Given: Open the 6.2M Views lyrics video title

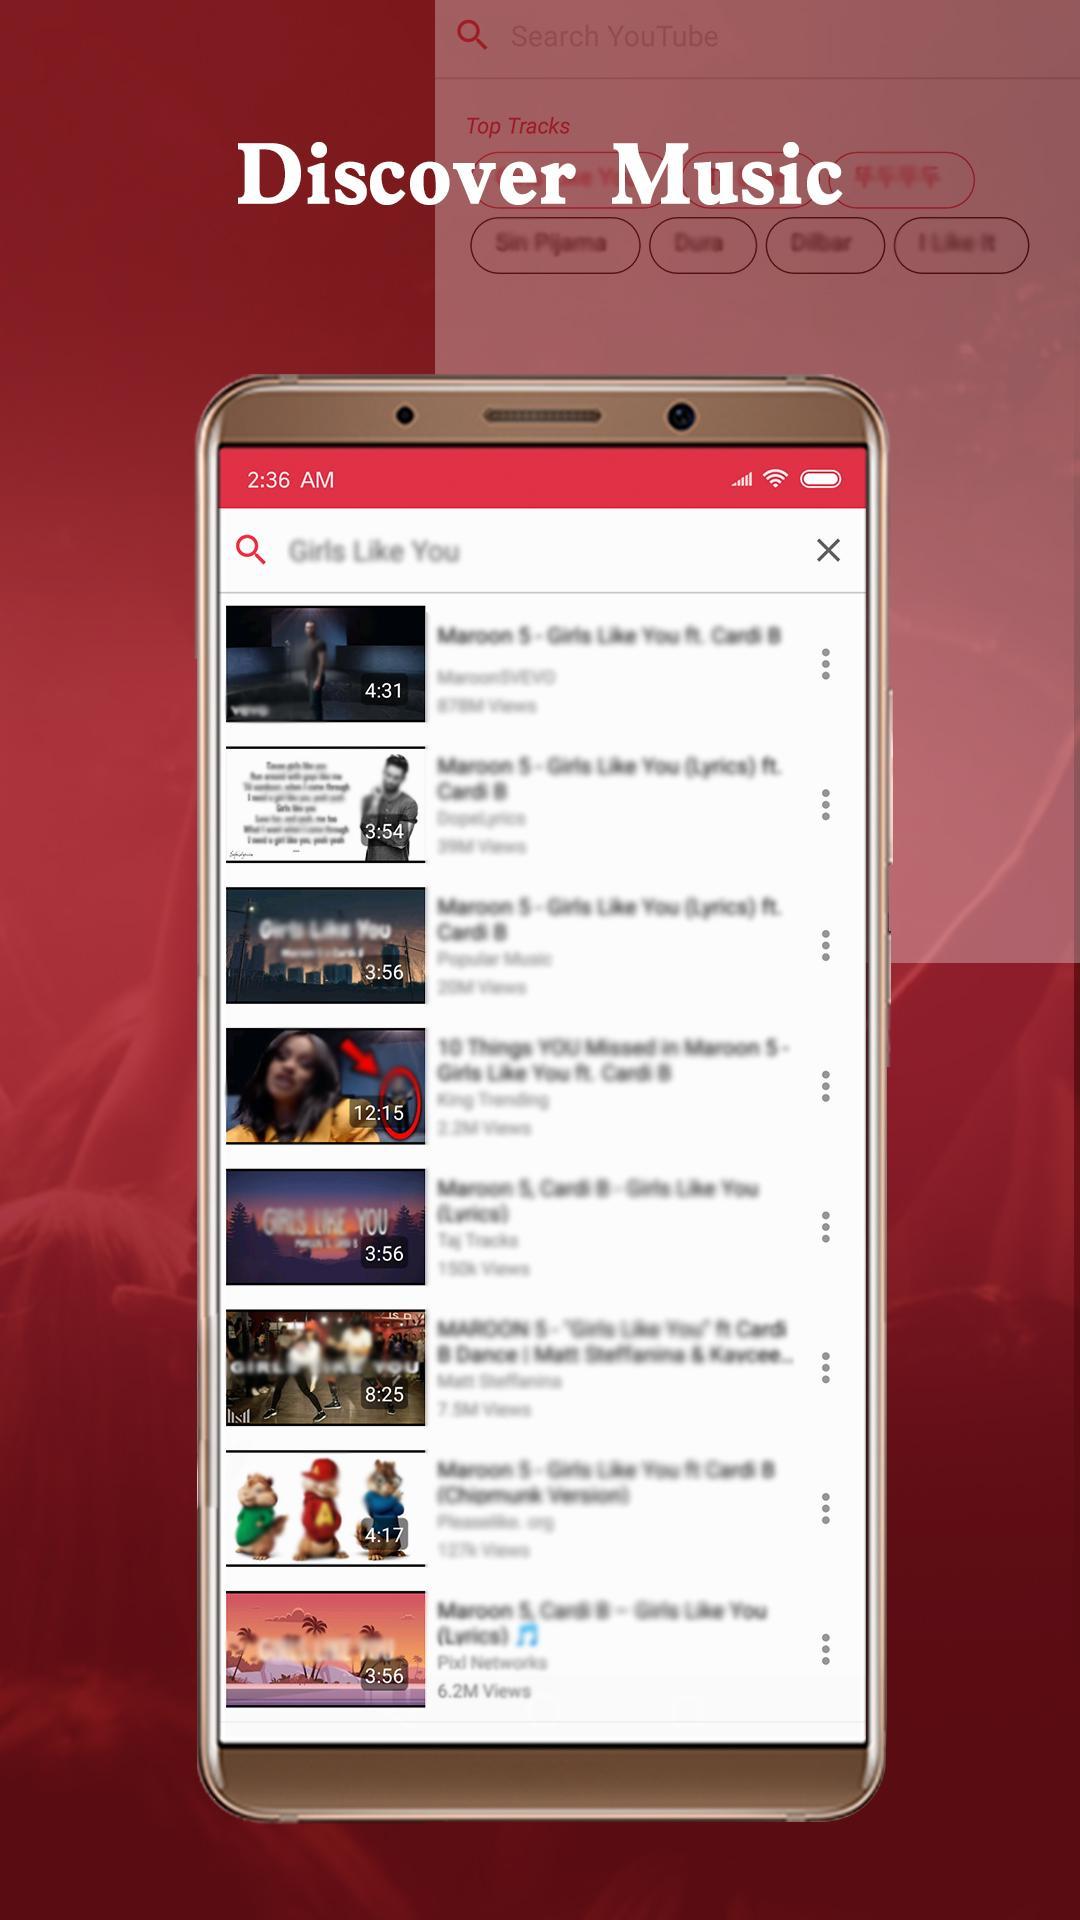Looking at the screenshot, I should tap(602, 1623).
